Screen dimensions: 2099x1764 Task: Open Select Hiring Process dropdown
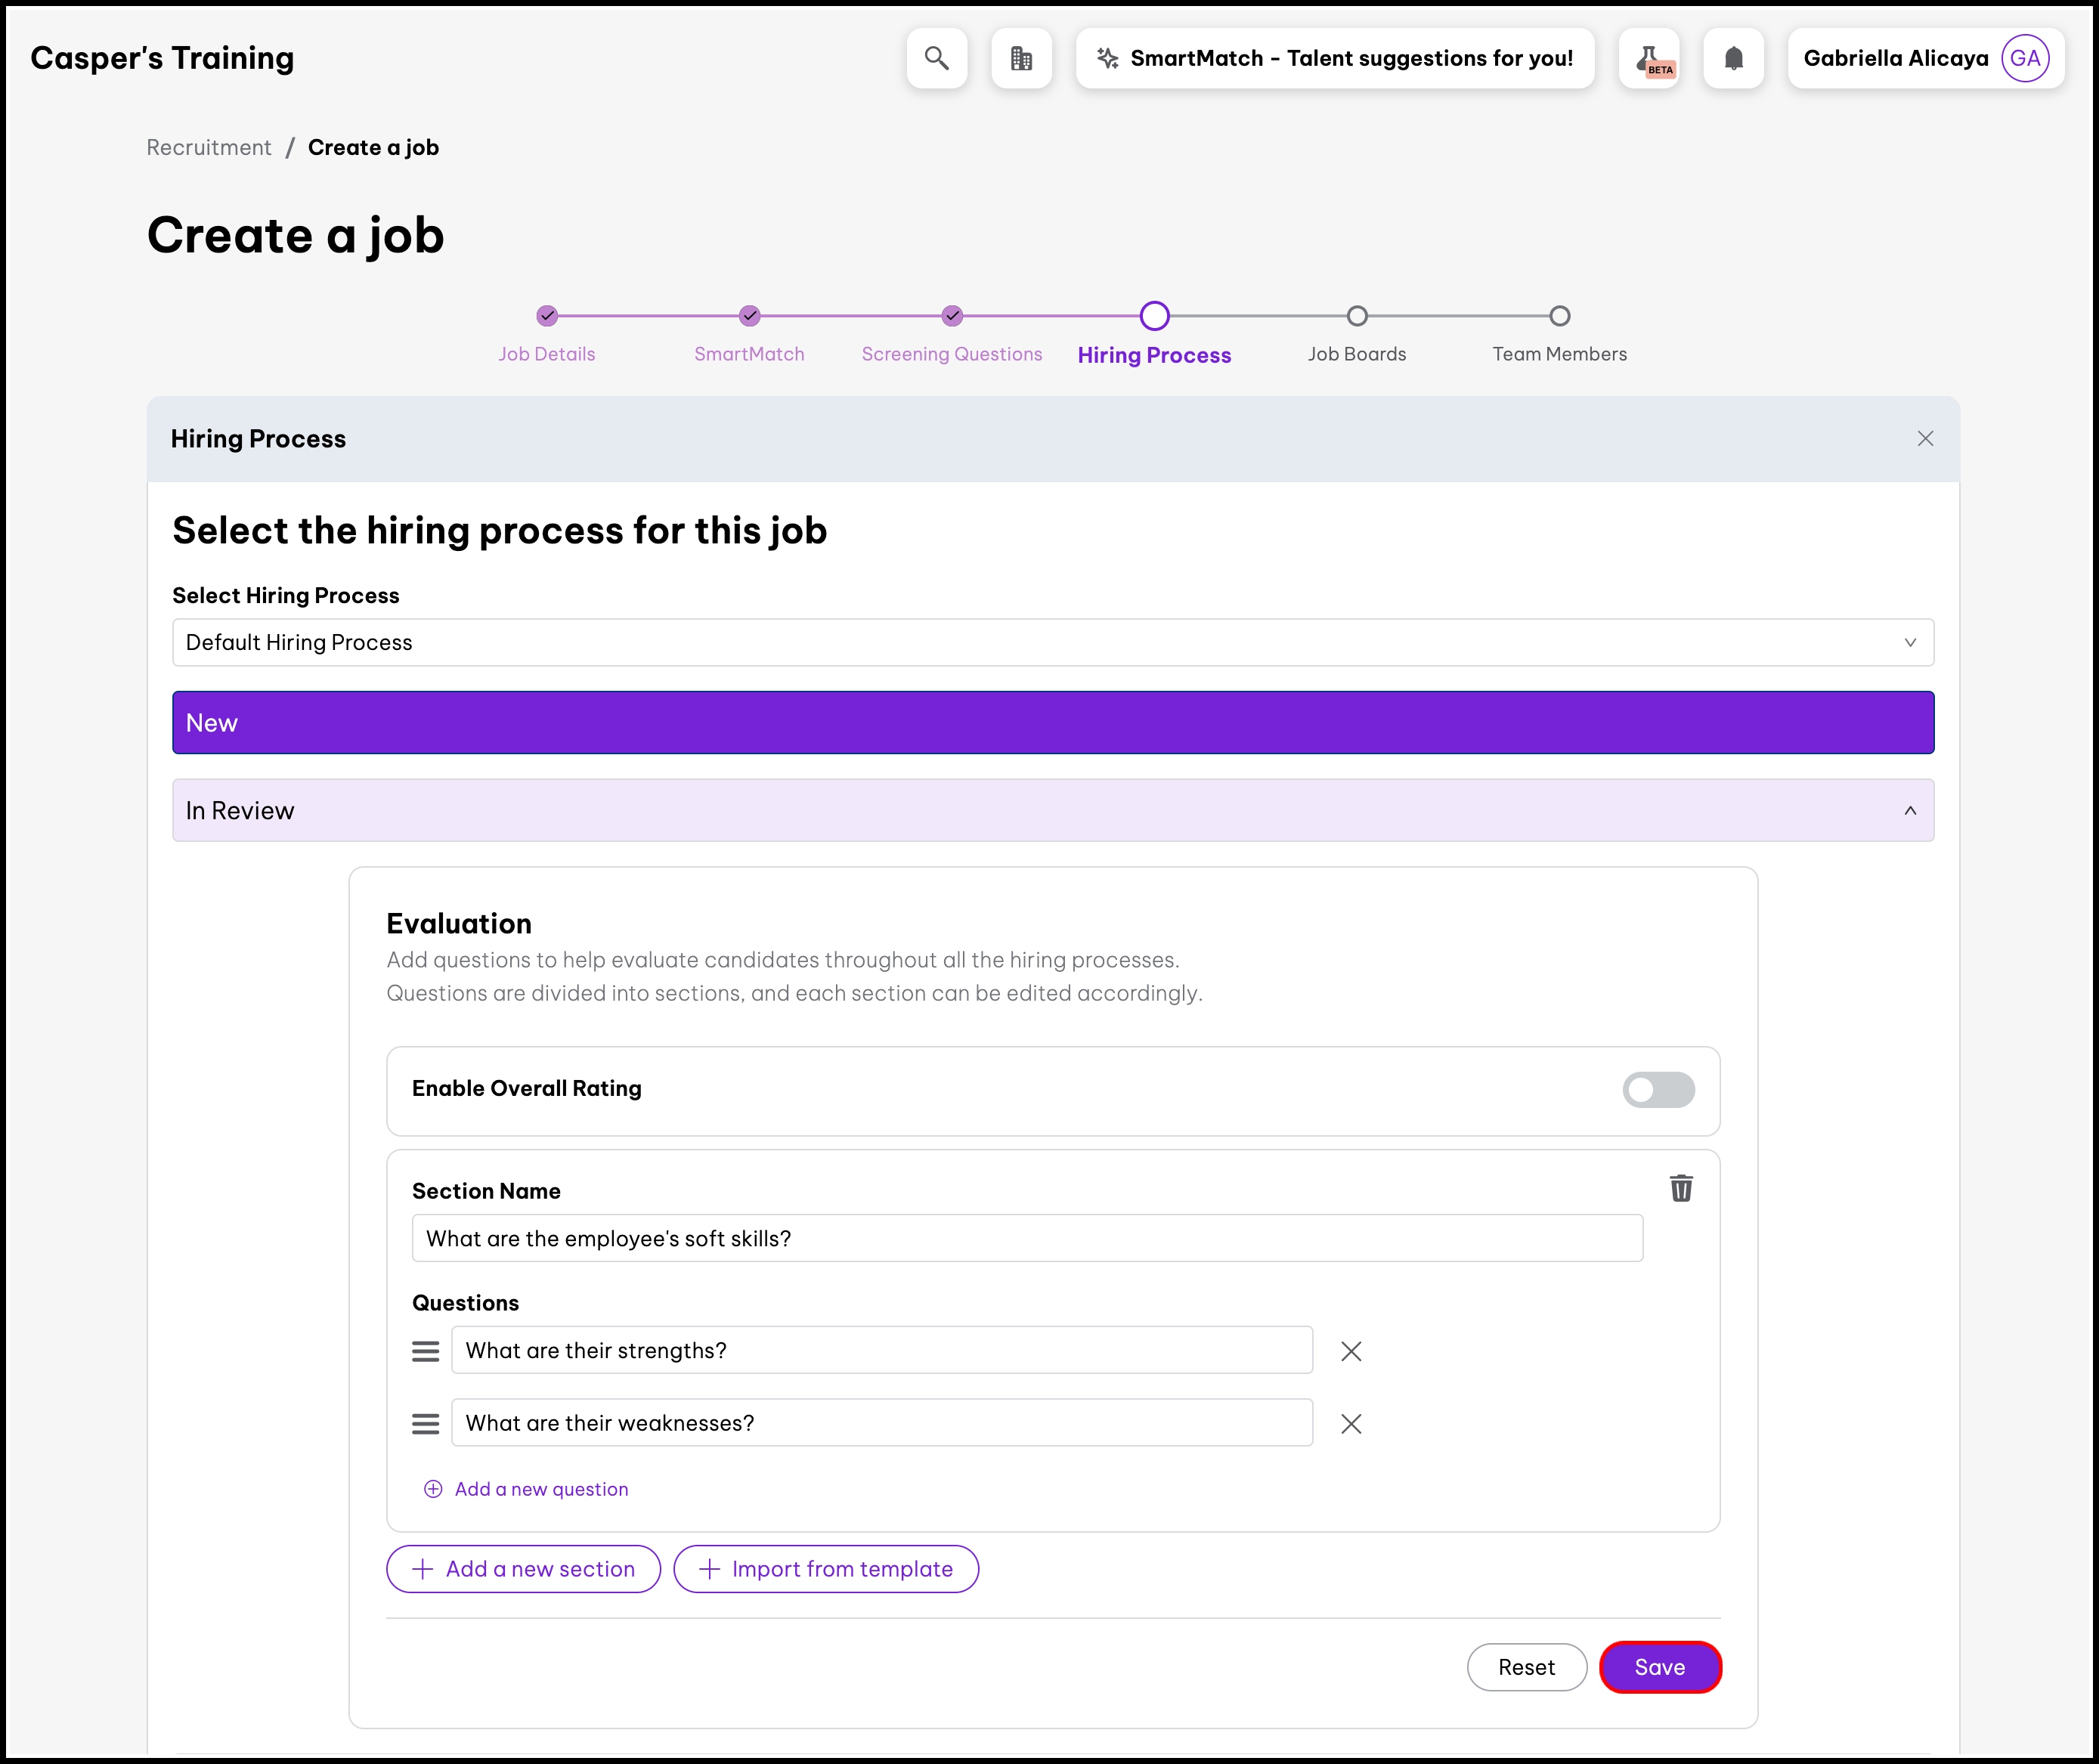(1052, 642)
